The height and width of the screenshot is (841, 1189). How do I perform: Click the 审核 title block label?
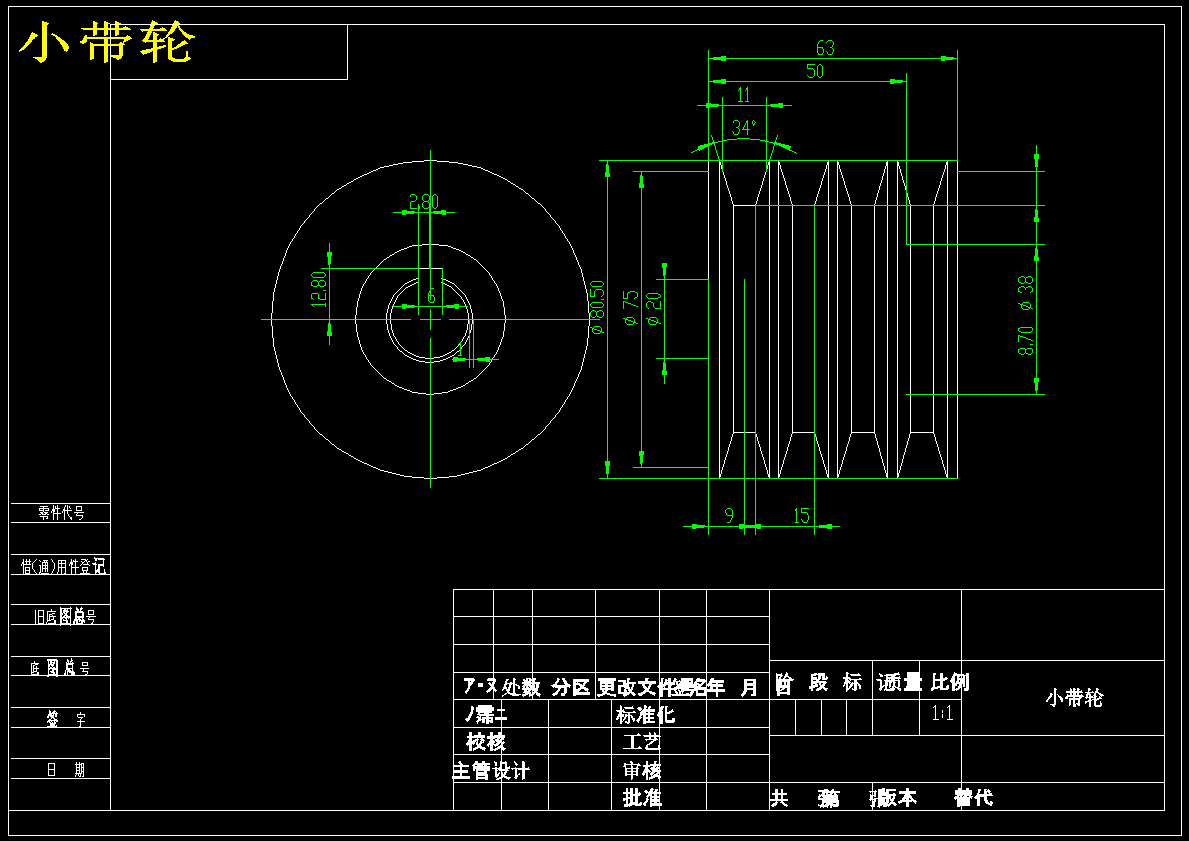pos(642,770)
